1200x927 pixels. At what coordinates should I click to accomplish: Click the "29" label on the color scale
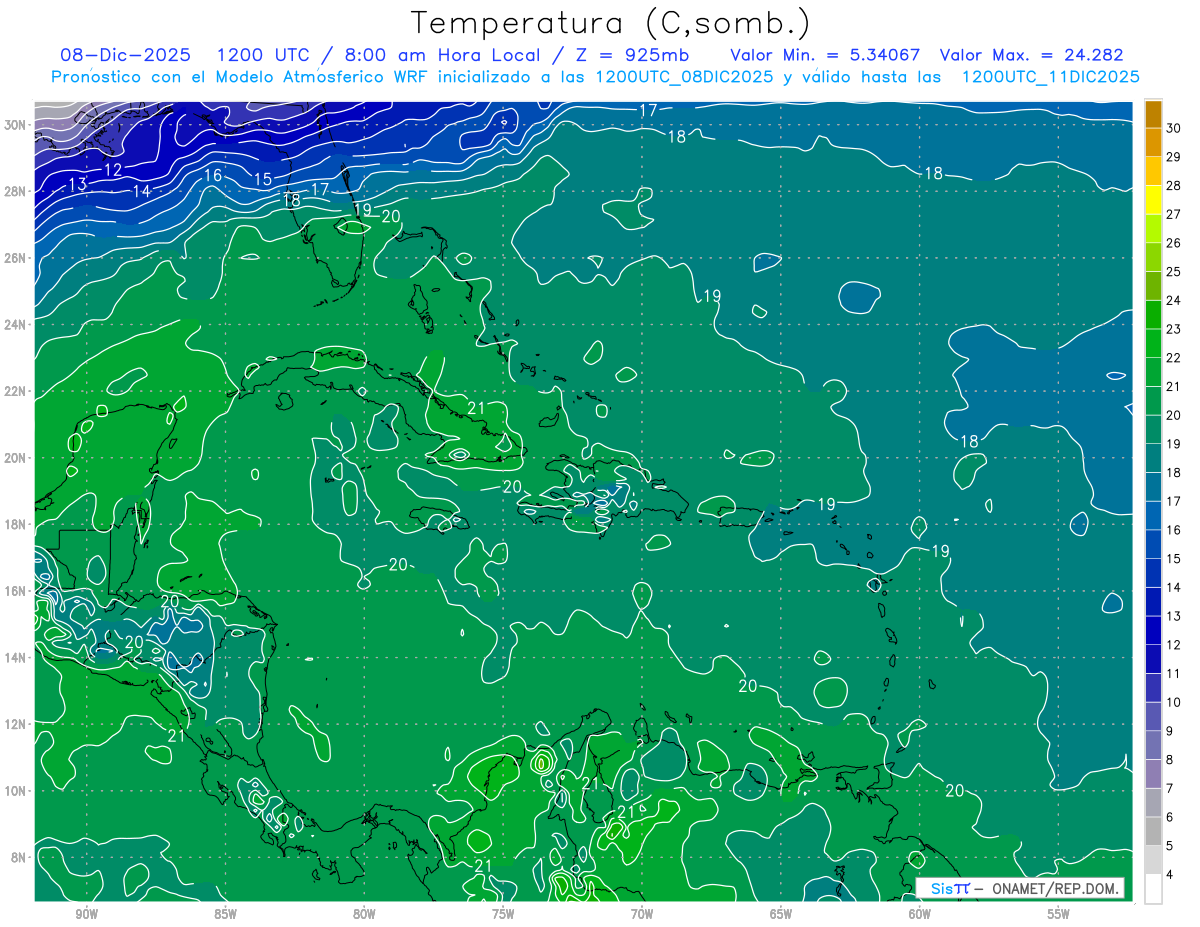coord(1174,156)
